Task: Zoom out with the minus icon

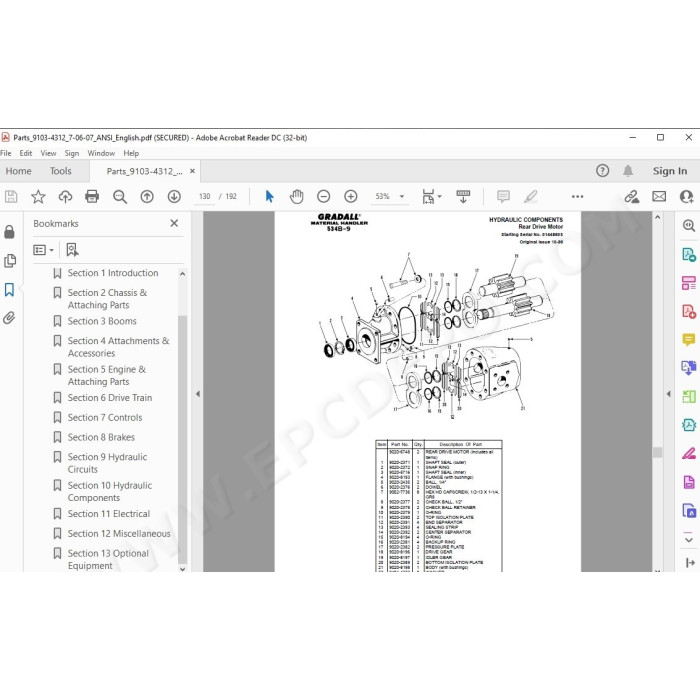Action: tap(324, 196)
